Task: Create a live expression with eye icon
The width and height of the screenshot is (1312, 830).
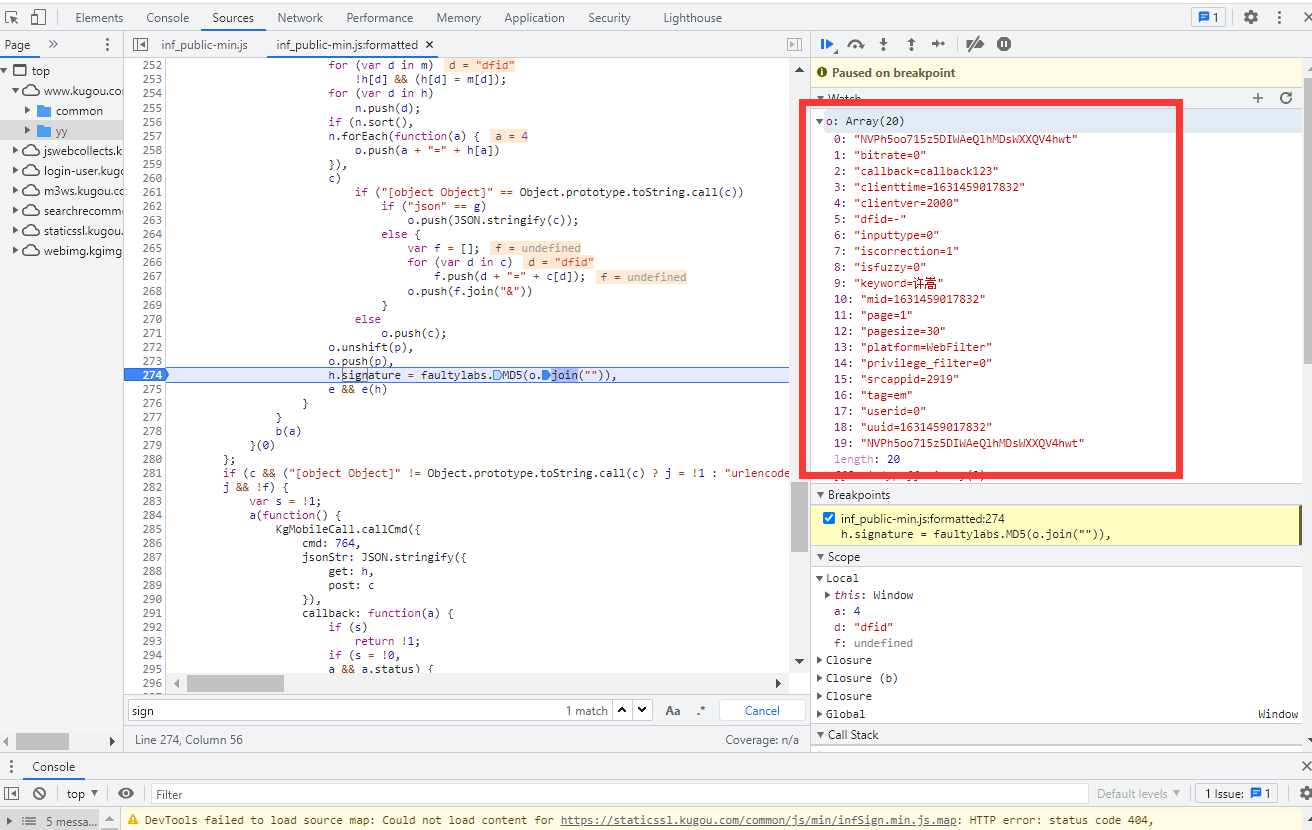Action: point(126,793)
